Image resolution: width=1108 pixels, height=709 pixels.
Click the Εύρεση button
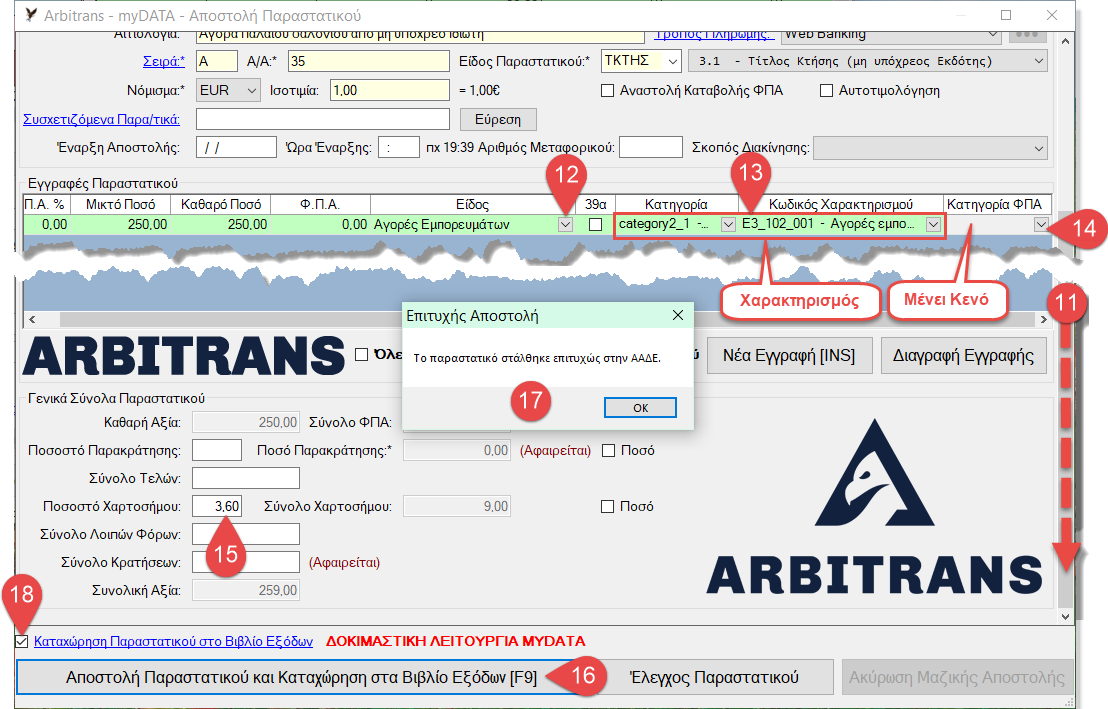pyautogui.click(x=498, y=119)
